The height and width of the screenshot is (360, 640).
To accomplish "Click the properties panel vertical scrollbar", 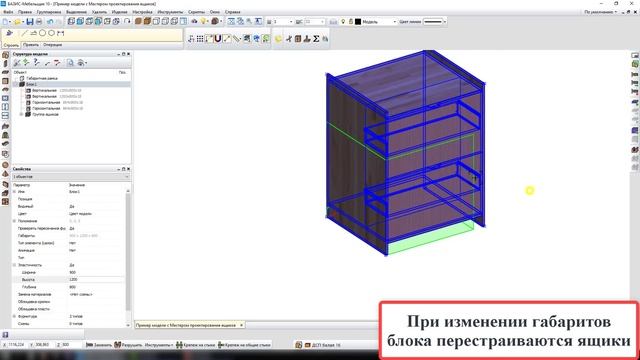I will [x=128, y=253].
